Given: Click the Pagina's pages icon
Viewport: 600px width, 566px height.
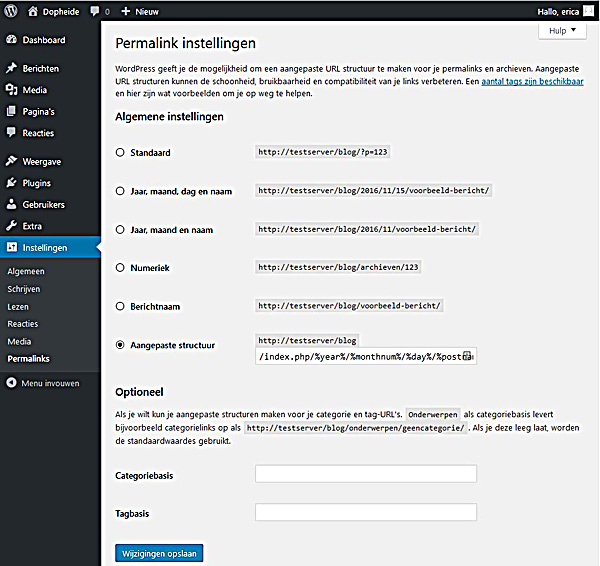Looking at the screenshot, I should [11, 111].
